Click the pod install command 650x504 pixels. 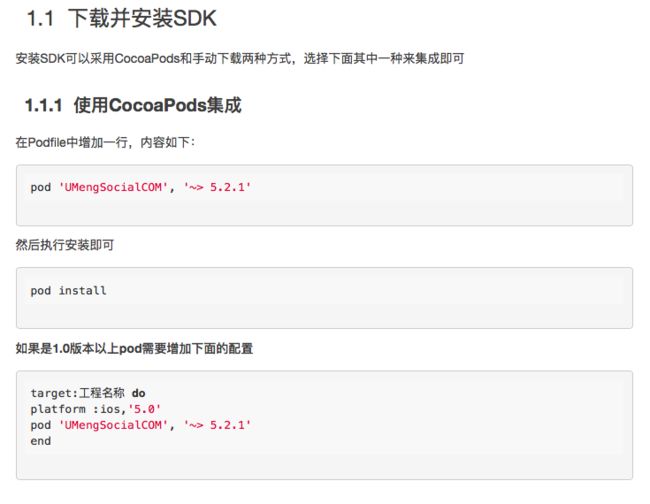coord(68,291)
